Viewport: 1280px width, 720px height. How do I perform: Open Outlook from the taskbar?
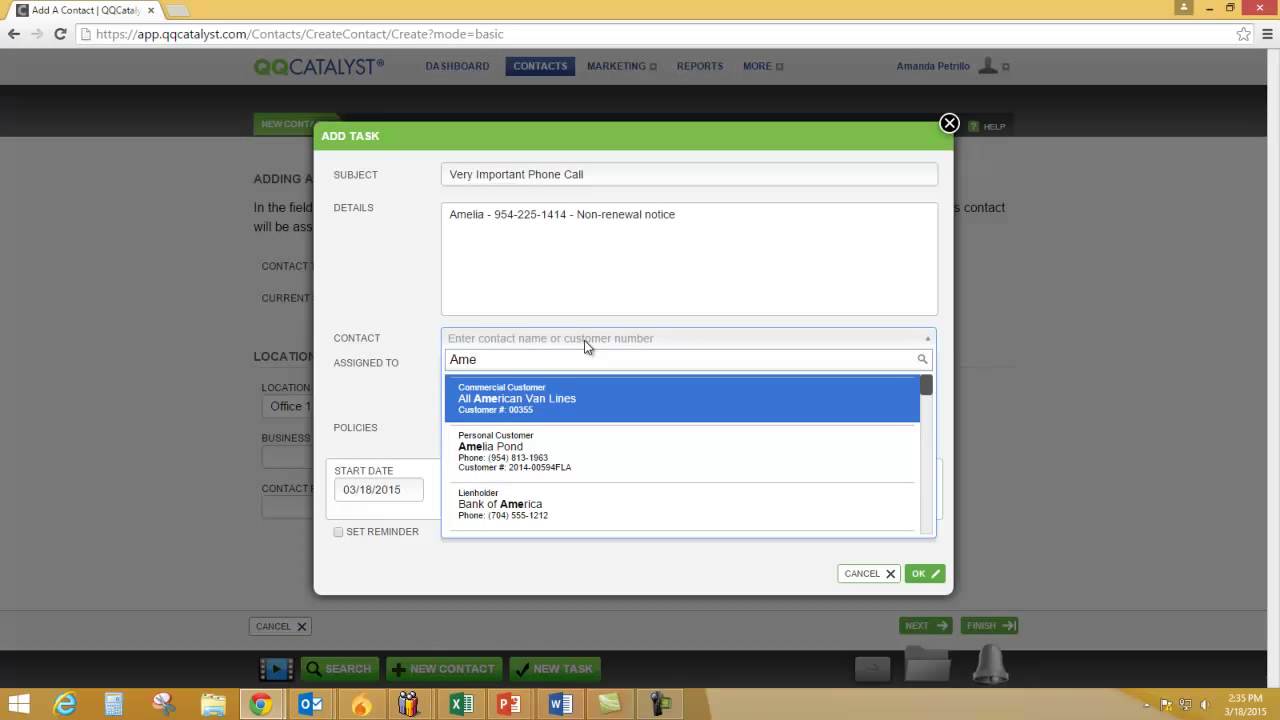point(311,704)
